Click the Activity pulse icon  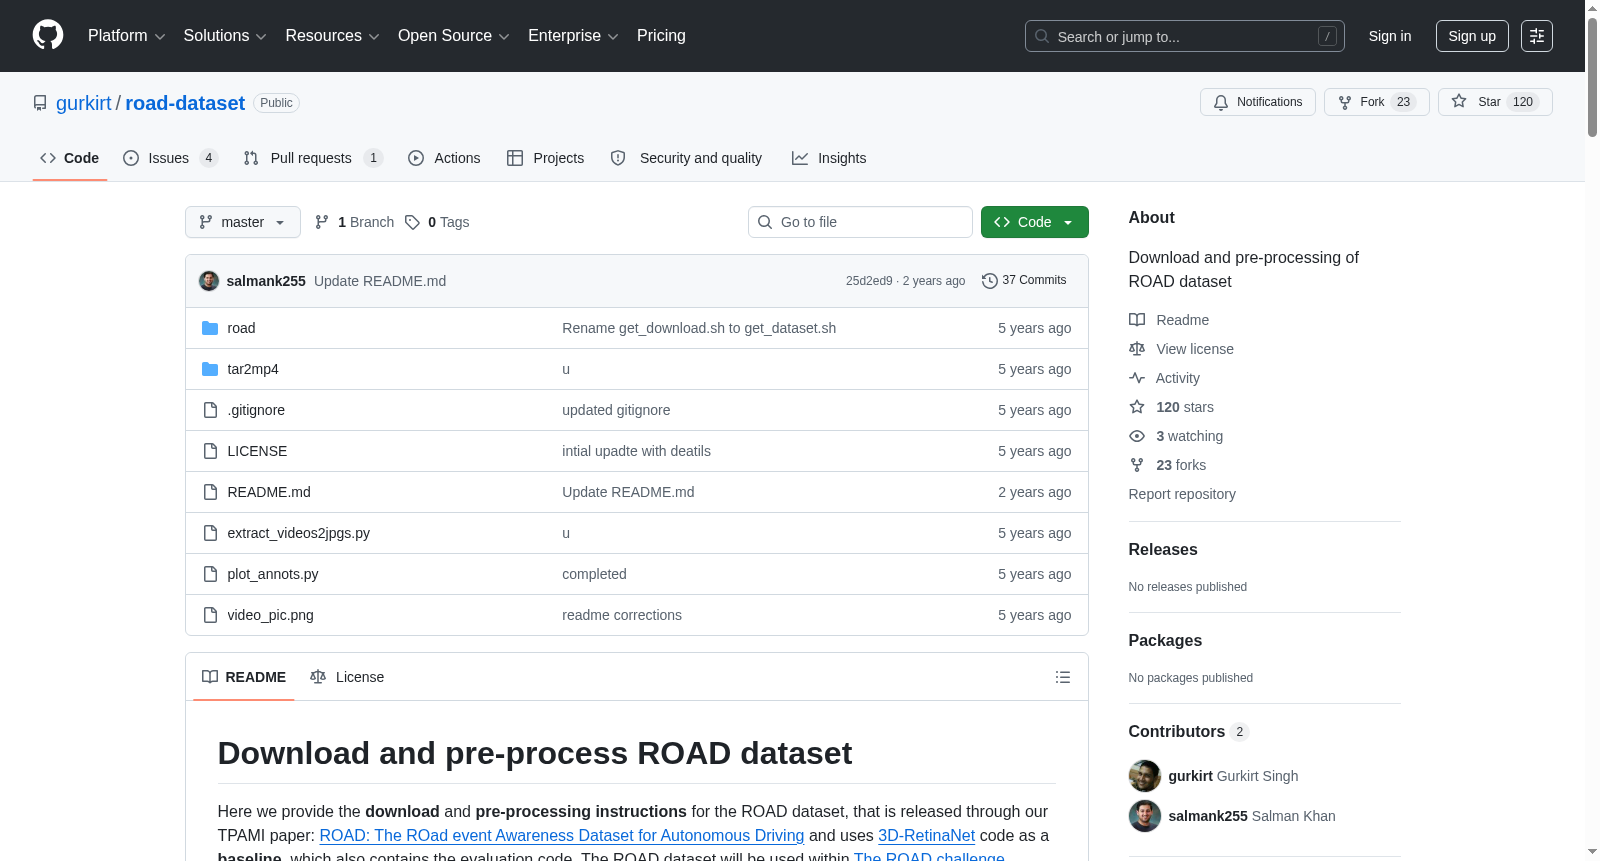(1137, 378)
